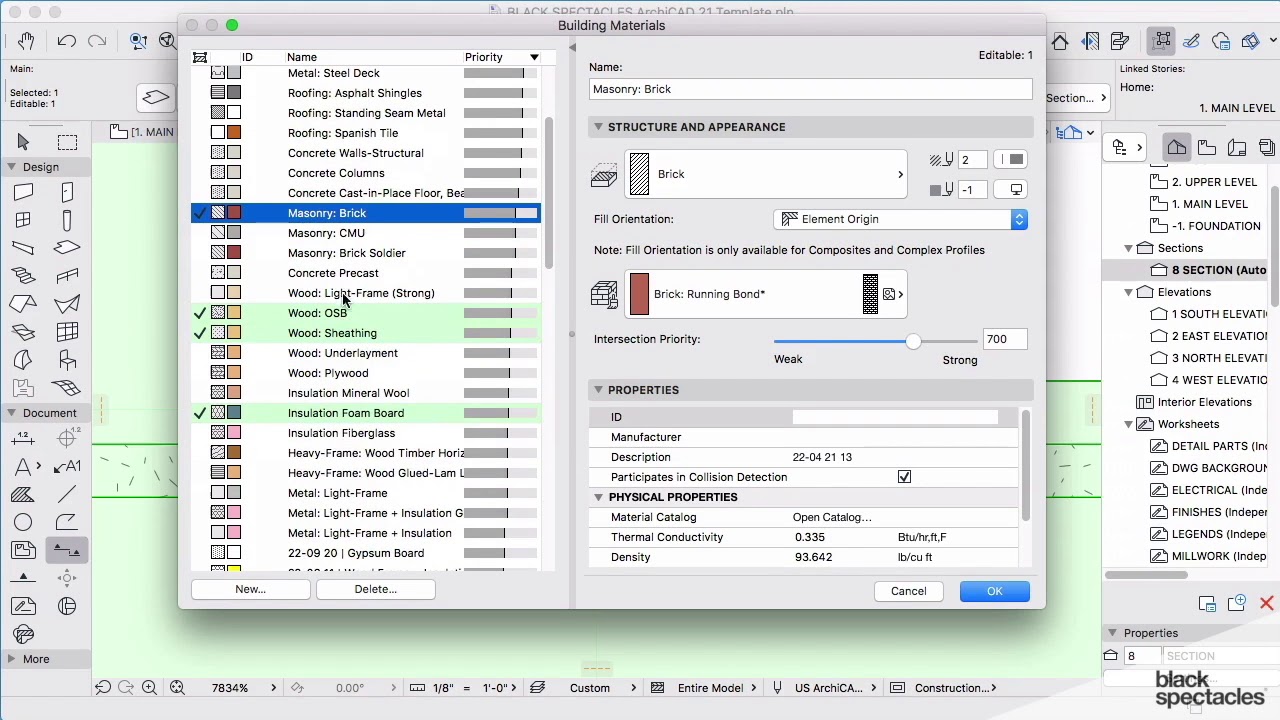
Task: Select the Mesh tool in the Design toolbox
Action: pos(67,388)
